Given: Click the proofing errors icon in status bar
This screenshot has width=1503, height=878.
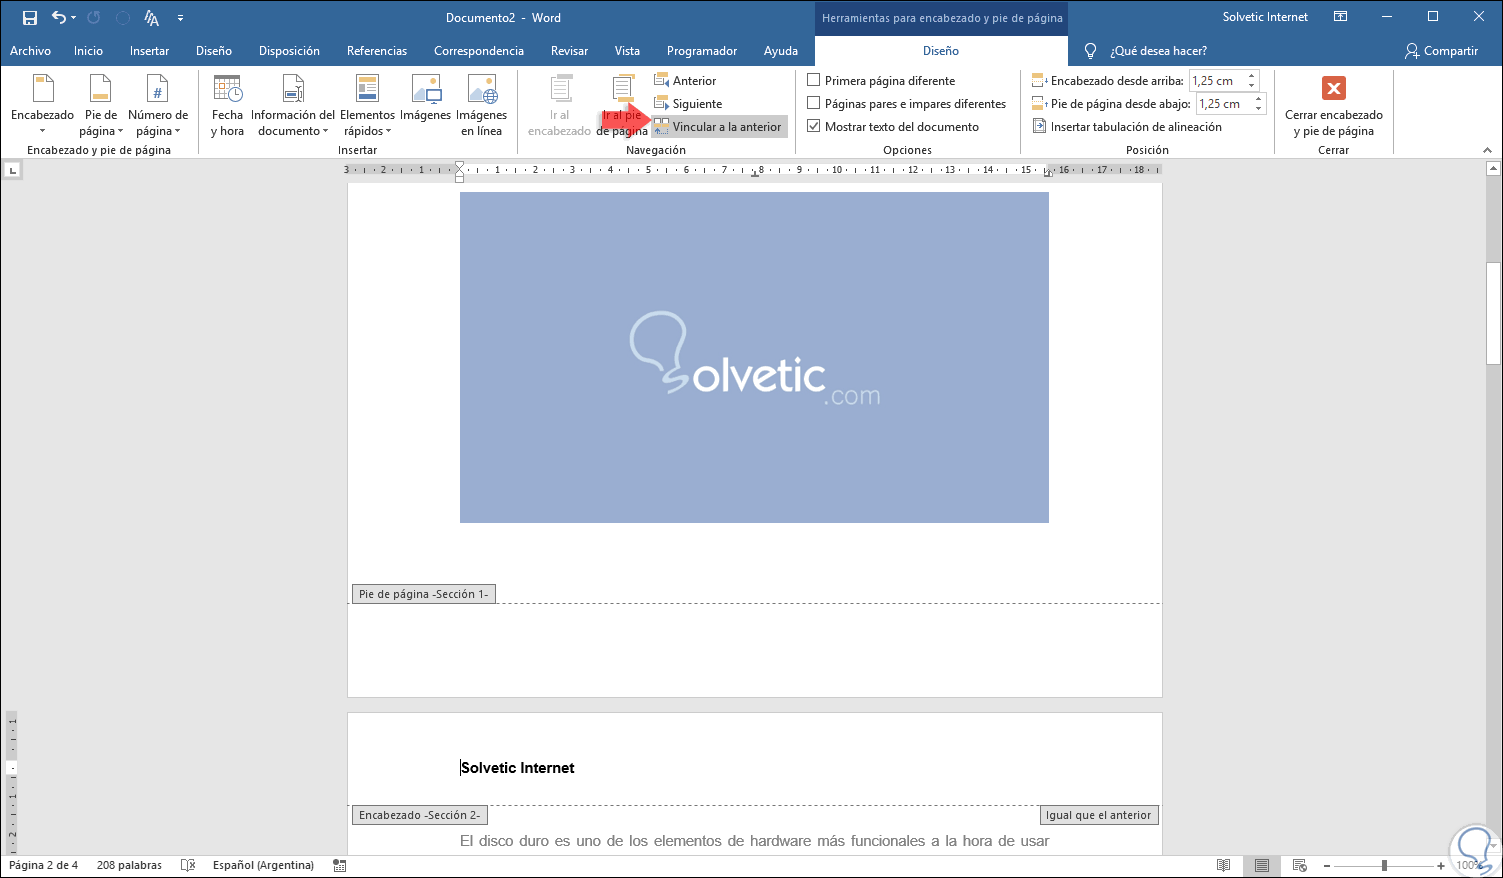Looking at the screenshot, I should (x=188, y=865).
